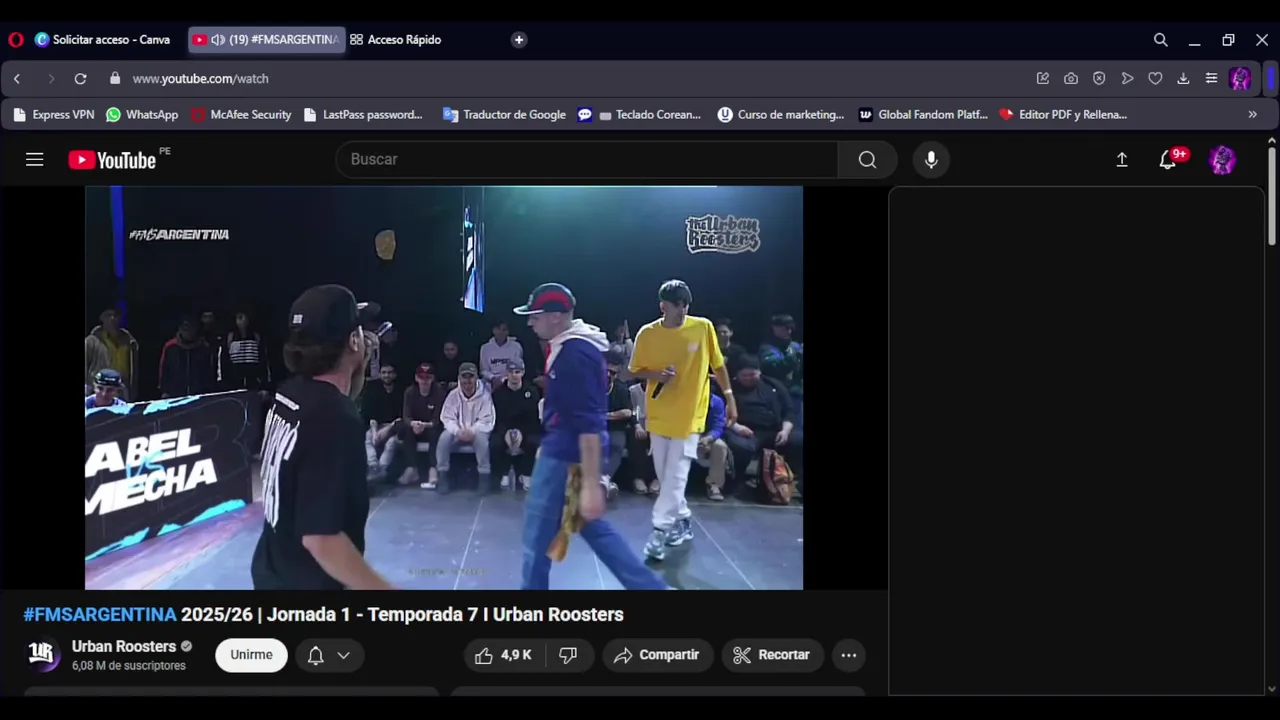Switch to the #FMSARGENTINA YouTube tab
The image size is (1280, 720).
(267, 40)
